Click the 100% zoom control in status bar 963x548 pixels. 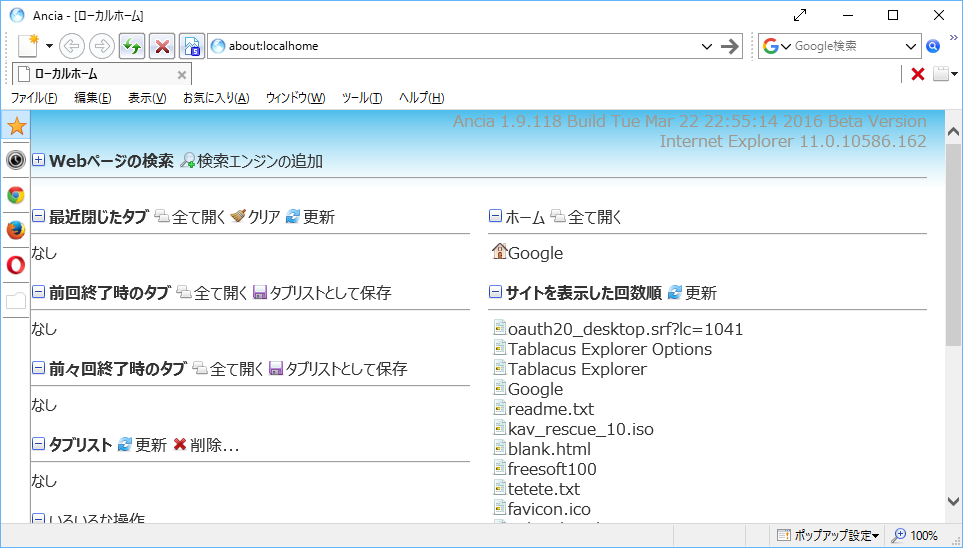pyautogui.click(x=915, y=535)
